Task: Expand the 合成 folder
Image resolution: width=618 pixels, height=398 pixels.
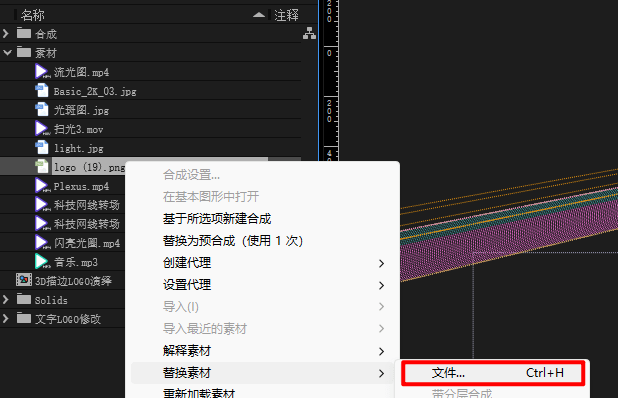Action: pyautogui.click(x=6, y=33)
